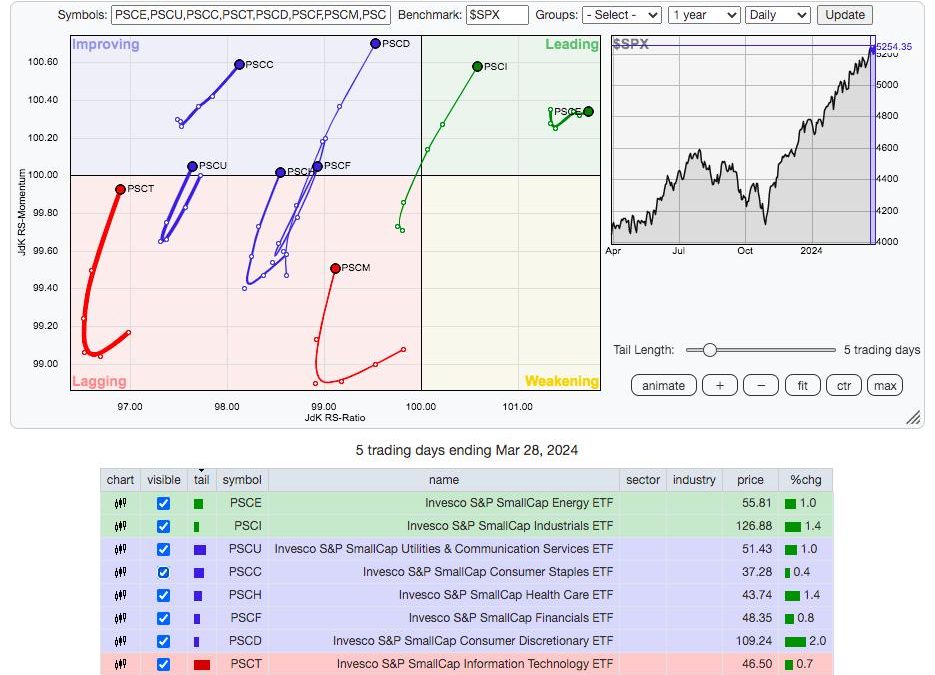This screenshot has width=935, height=675.
Task: Select the PSCF head marker on the graph
Action: click(317, 166)
